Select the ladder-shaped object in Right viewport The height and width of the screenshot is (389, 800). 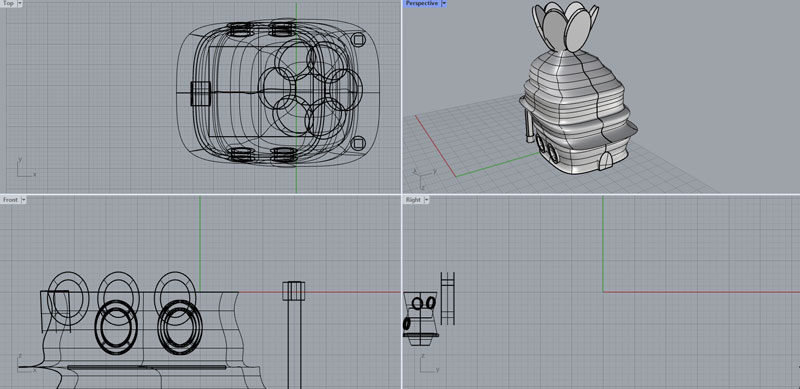coord(447,299)
